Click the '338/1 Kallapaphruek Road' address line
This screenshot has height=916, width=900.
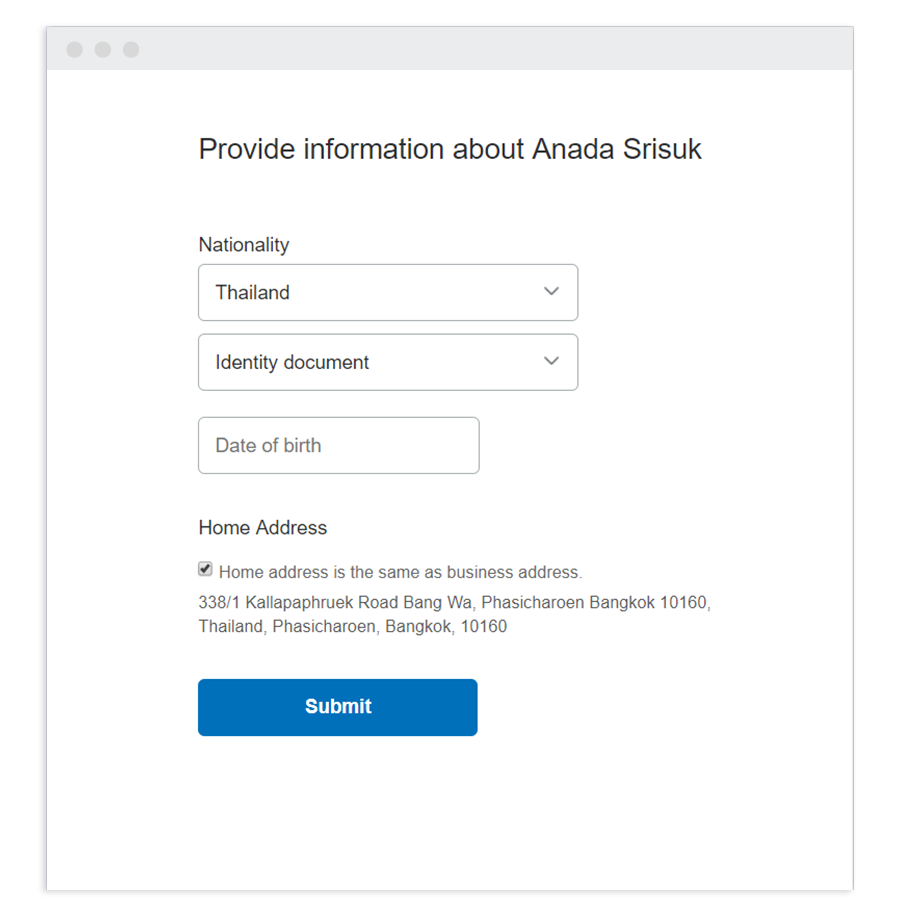[454, 603]
